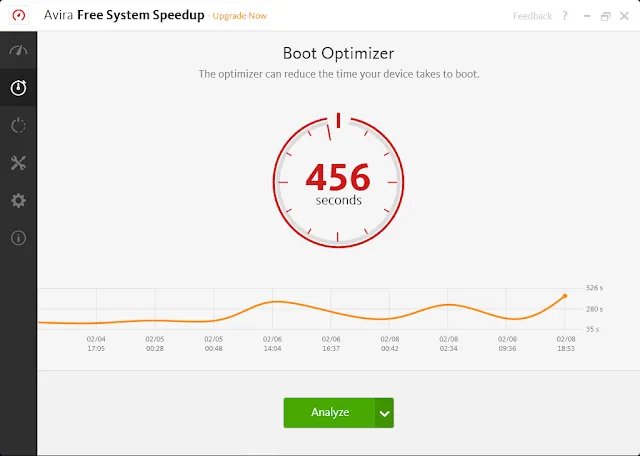Open the power icon section in sidebar
The width and height of the screenshot is (640, 456).
coord(18,125)
